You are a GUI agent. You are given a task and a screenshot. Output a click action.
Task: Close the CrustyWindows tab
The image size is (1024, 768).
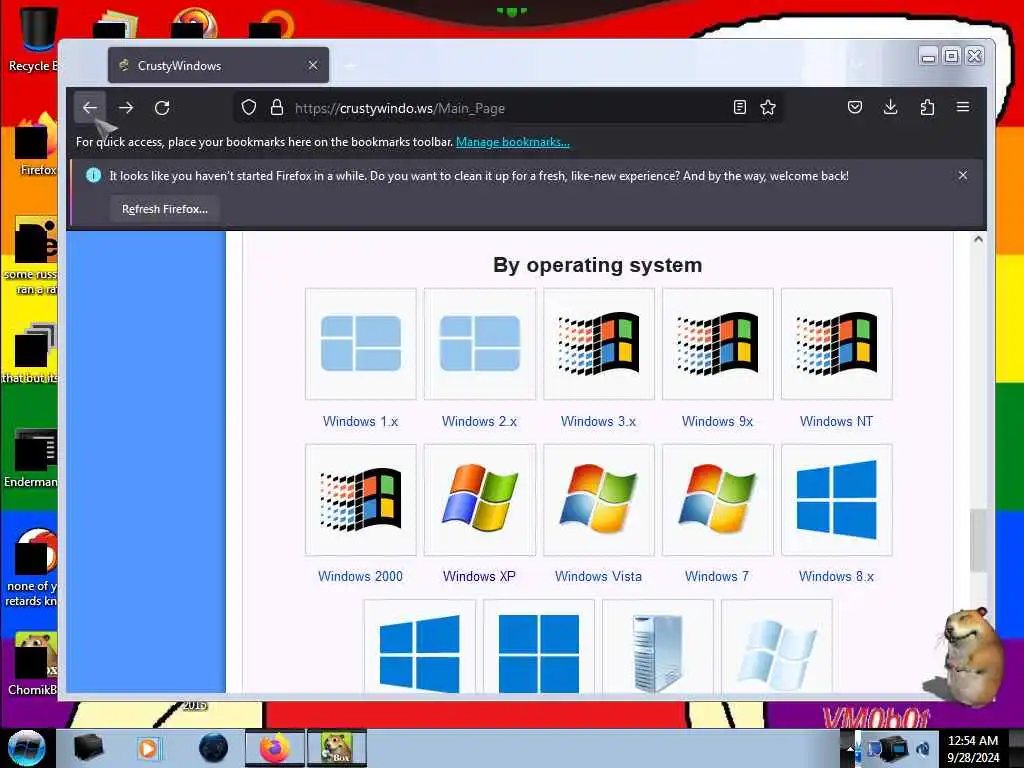point(313,65)
